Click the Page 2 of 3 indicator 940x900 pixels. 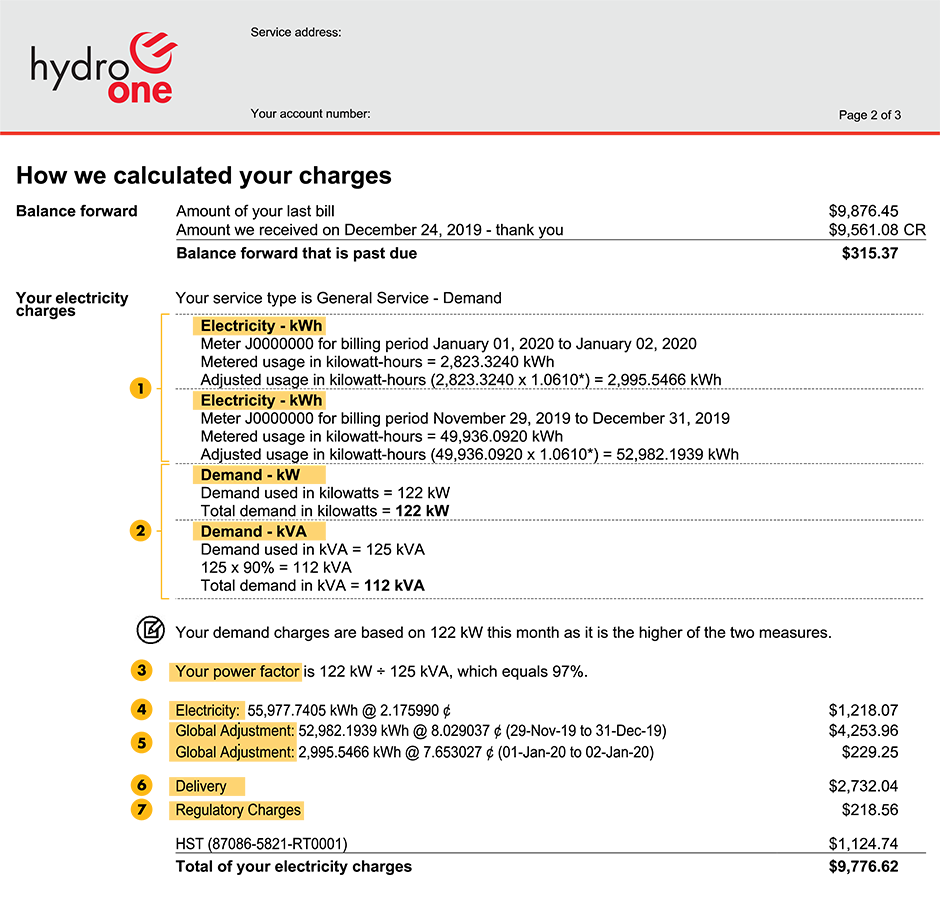[x=869, y=115]
